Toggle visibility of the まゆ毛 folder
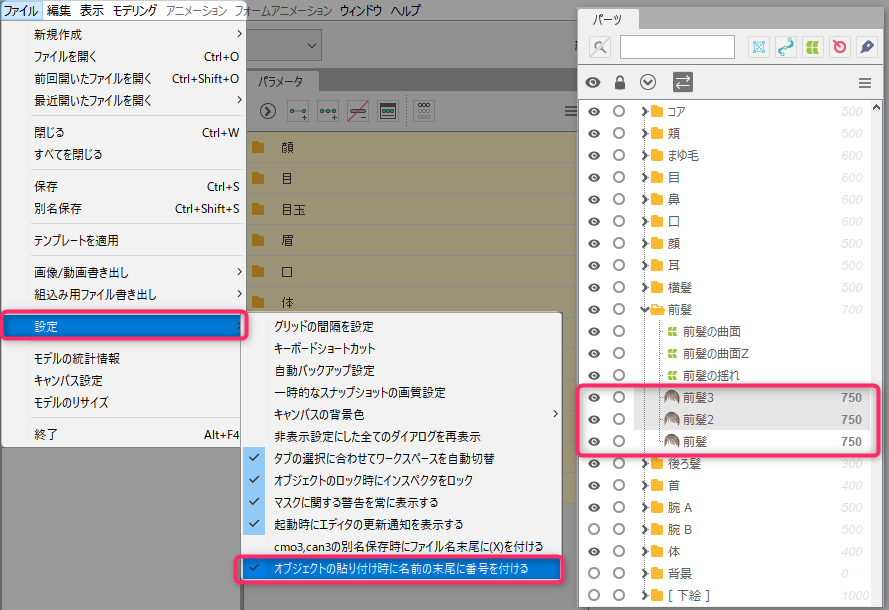 (594, 155)
